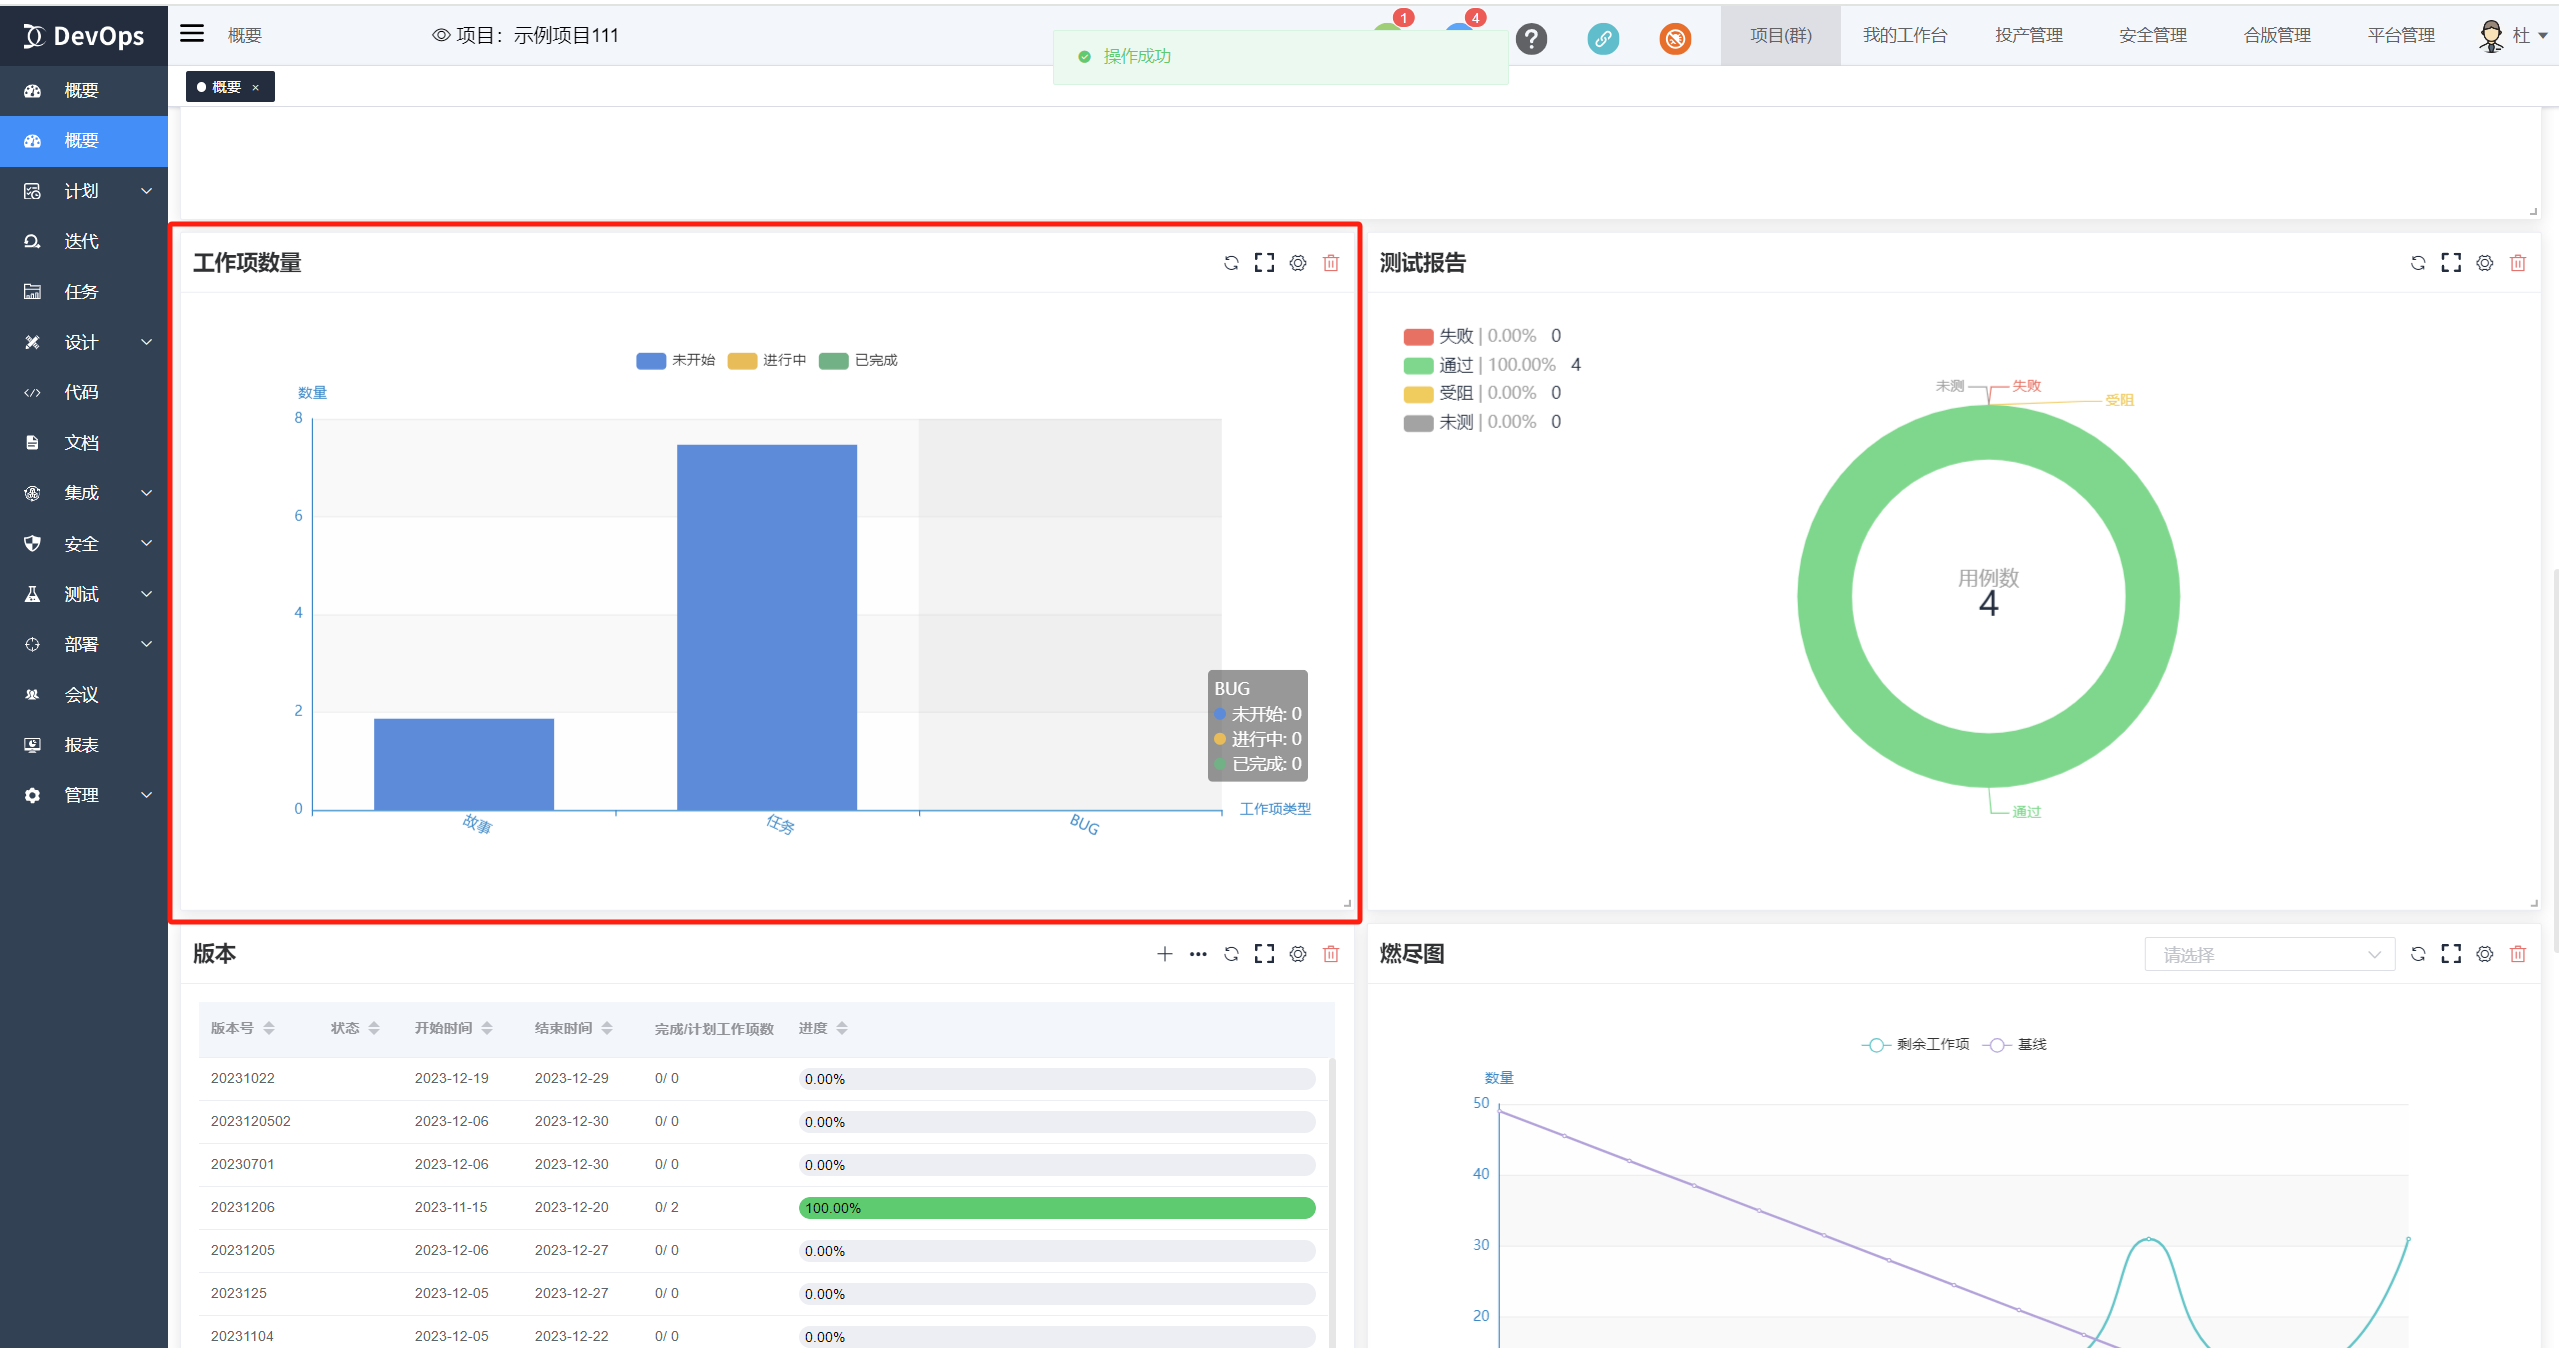Viewport: 2559px width, 1348px height.
Task: Close the 概要 tab
Action: tap(256, 88)
